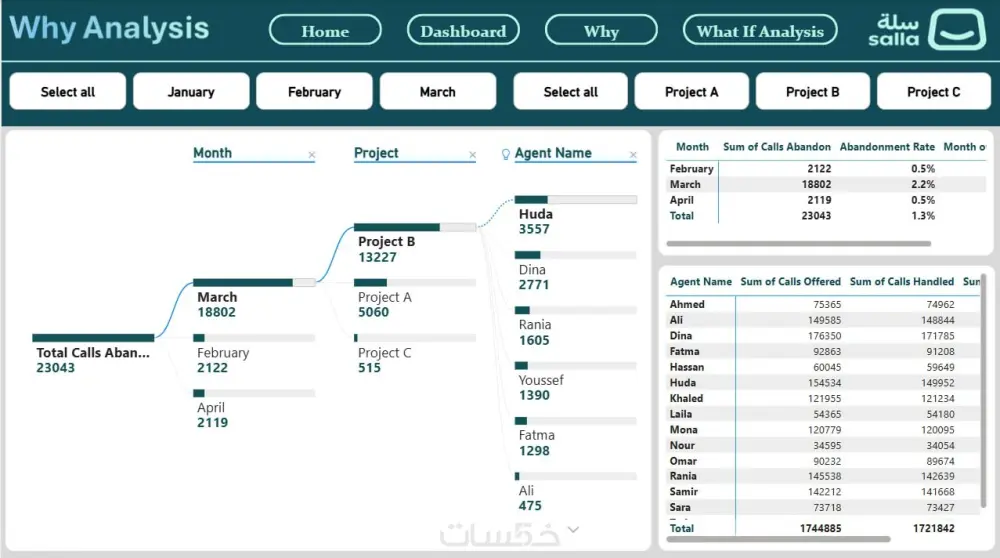Screen dimensions: 1000x558
Task: Select all projects slicer button
Action: point(570,91)
